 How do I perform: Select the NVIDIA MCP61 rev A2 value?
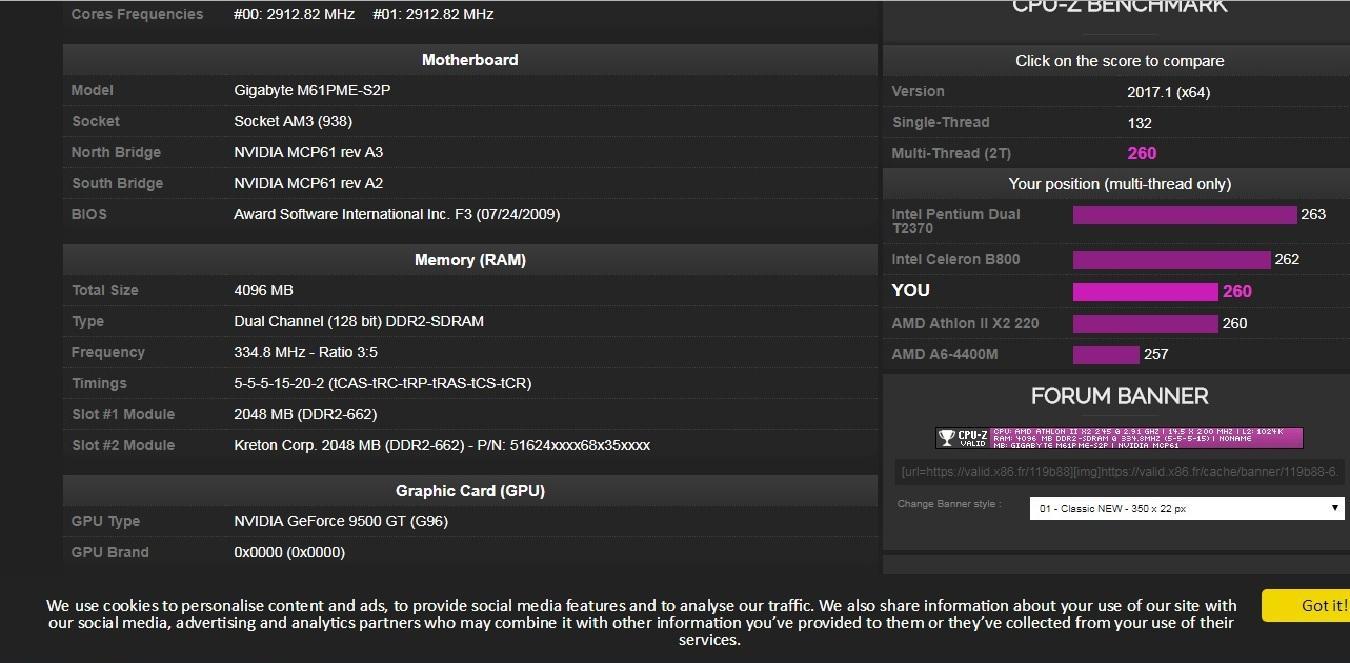click(x=308, y=183)
